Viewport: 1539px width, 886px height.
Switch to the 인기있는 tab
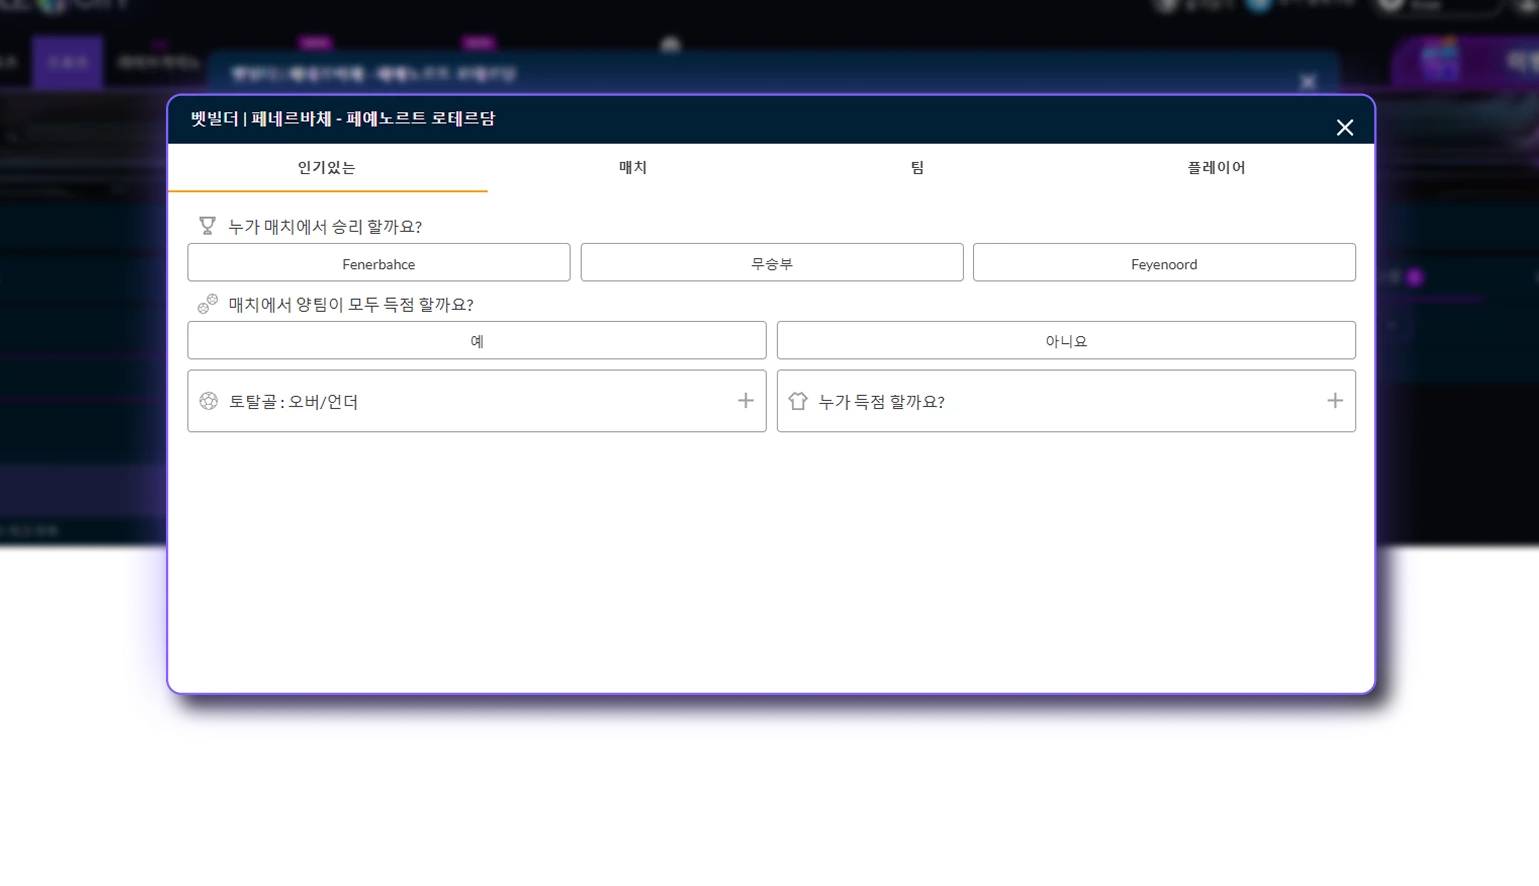(x=327, y=167)
